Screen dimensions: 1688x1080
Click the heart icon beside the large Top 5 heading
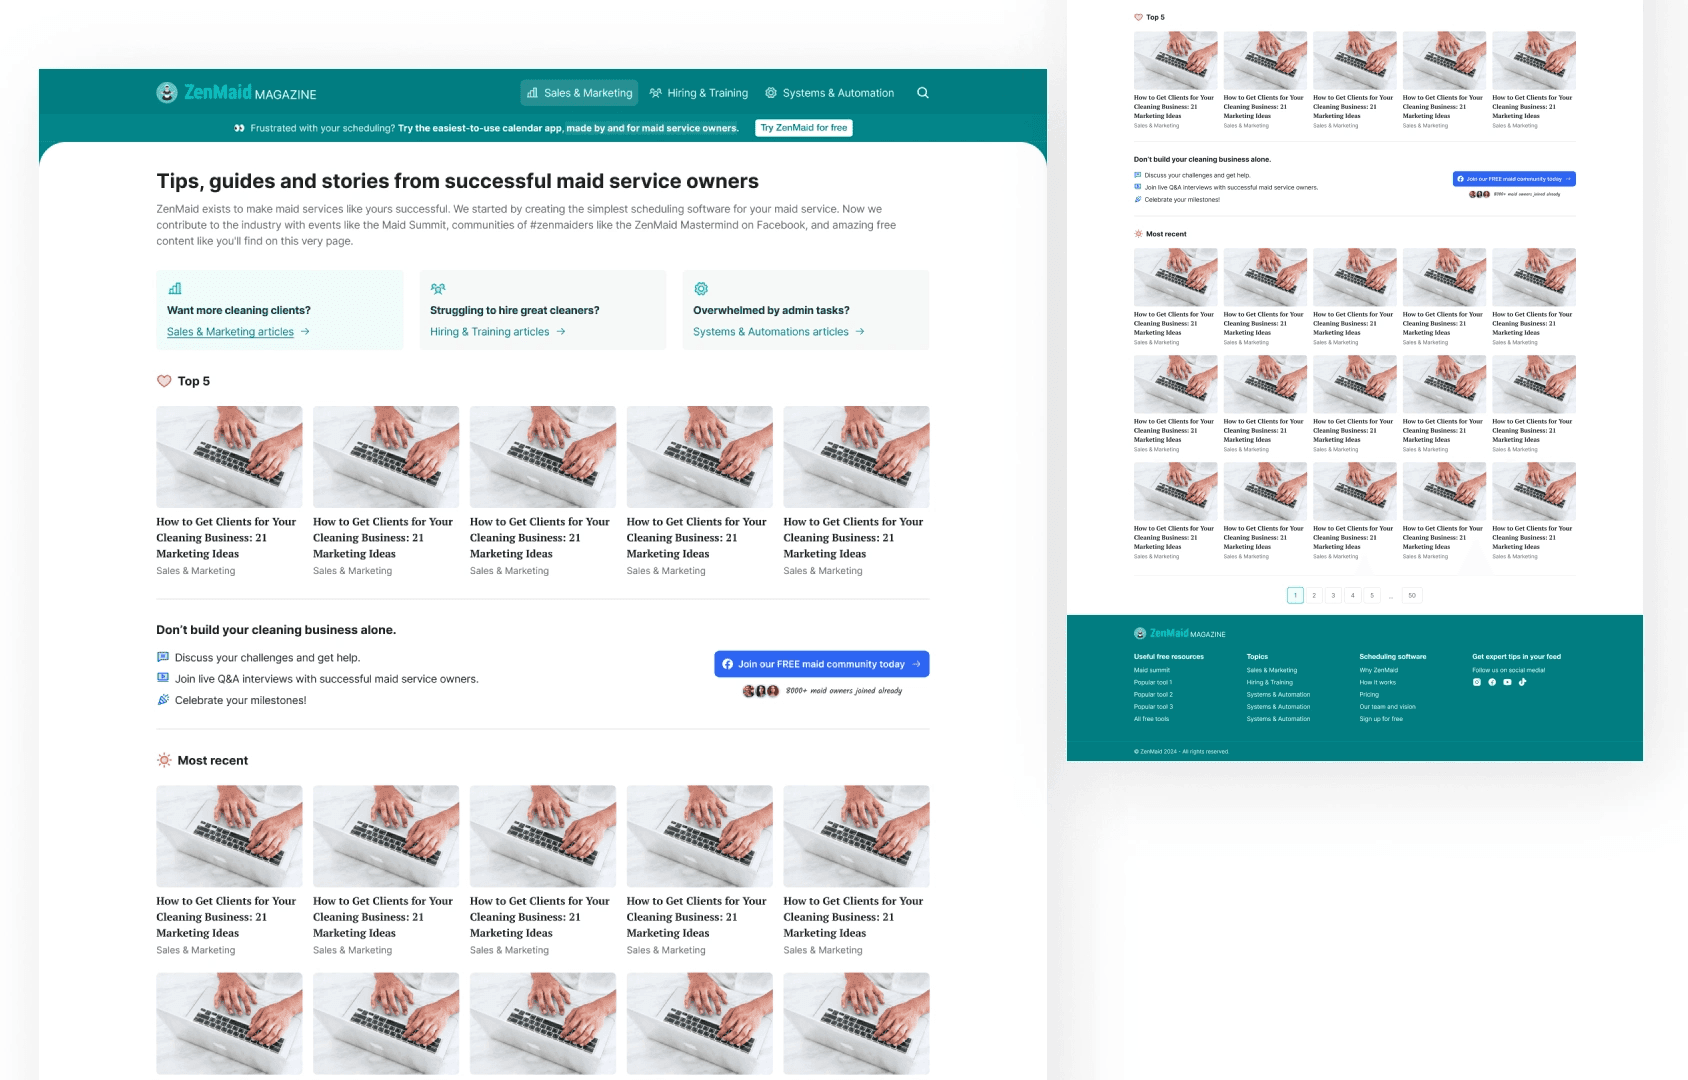pyautogui.click(x=164, y=381)
